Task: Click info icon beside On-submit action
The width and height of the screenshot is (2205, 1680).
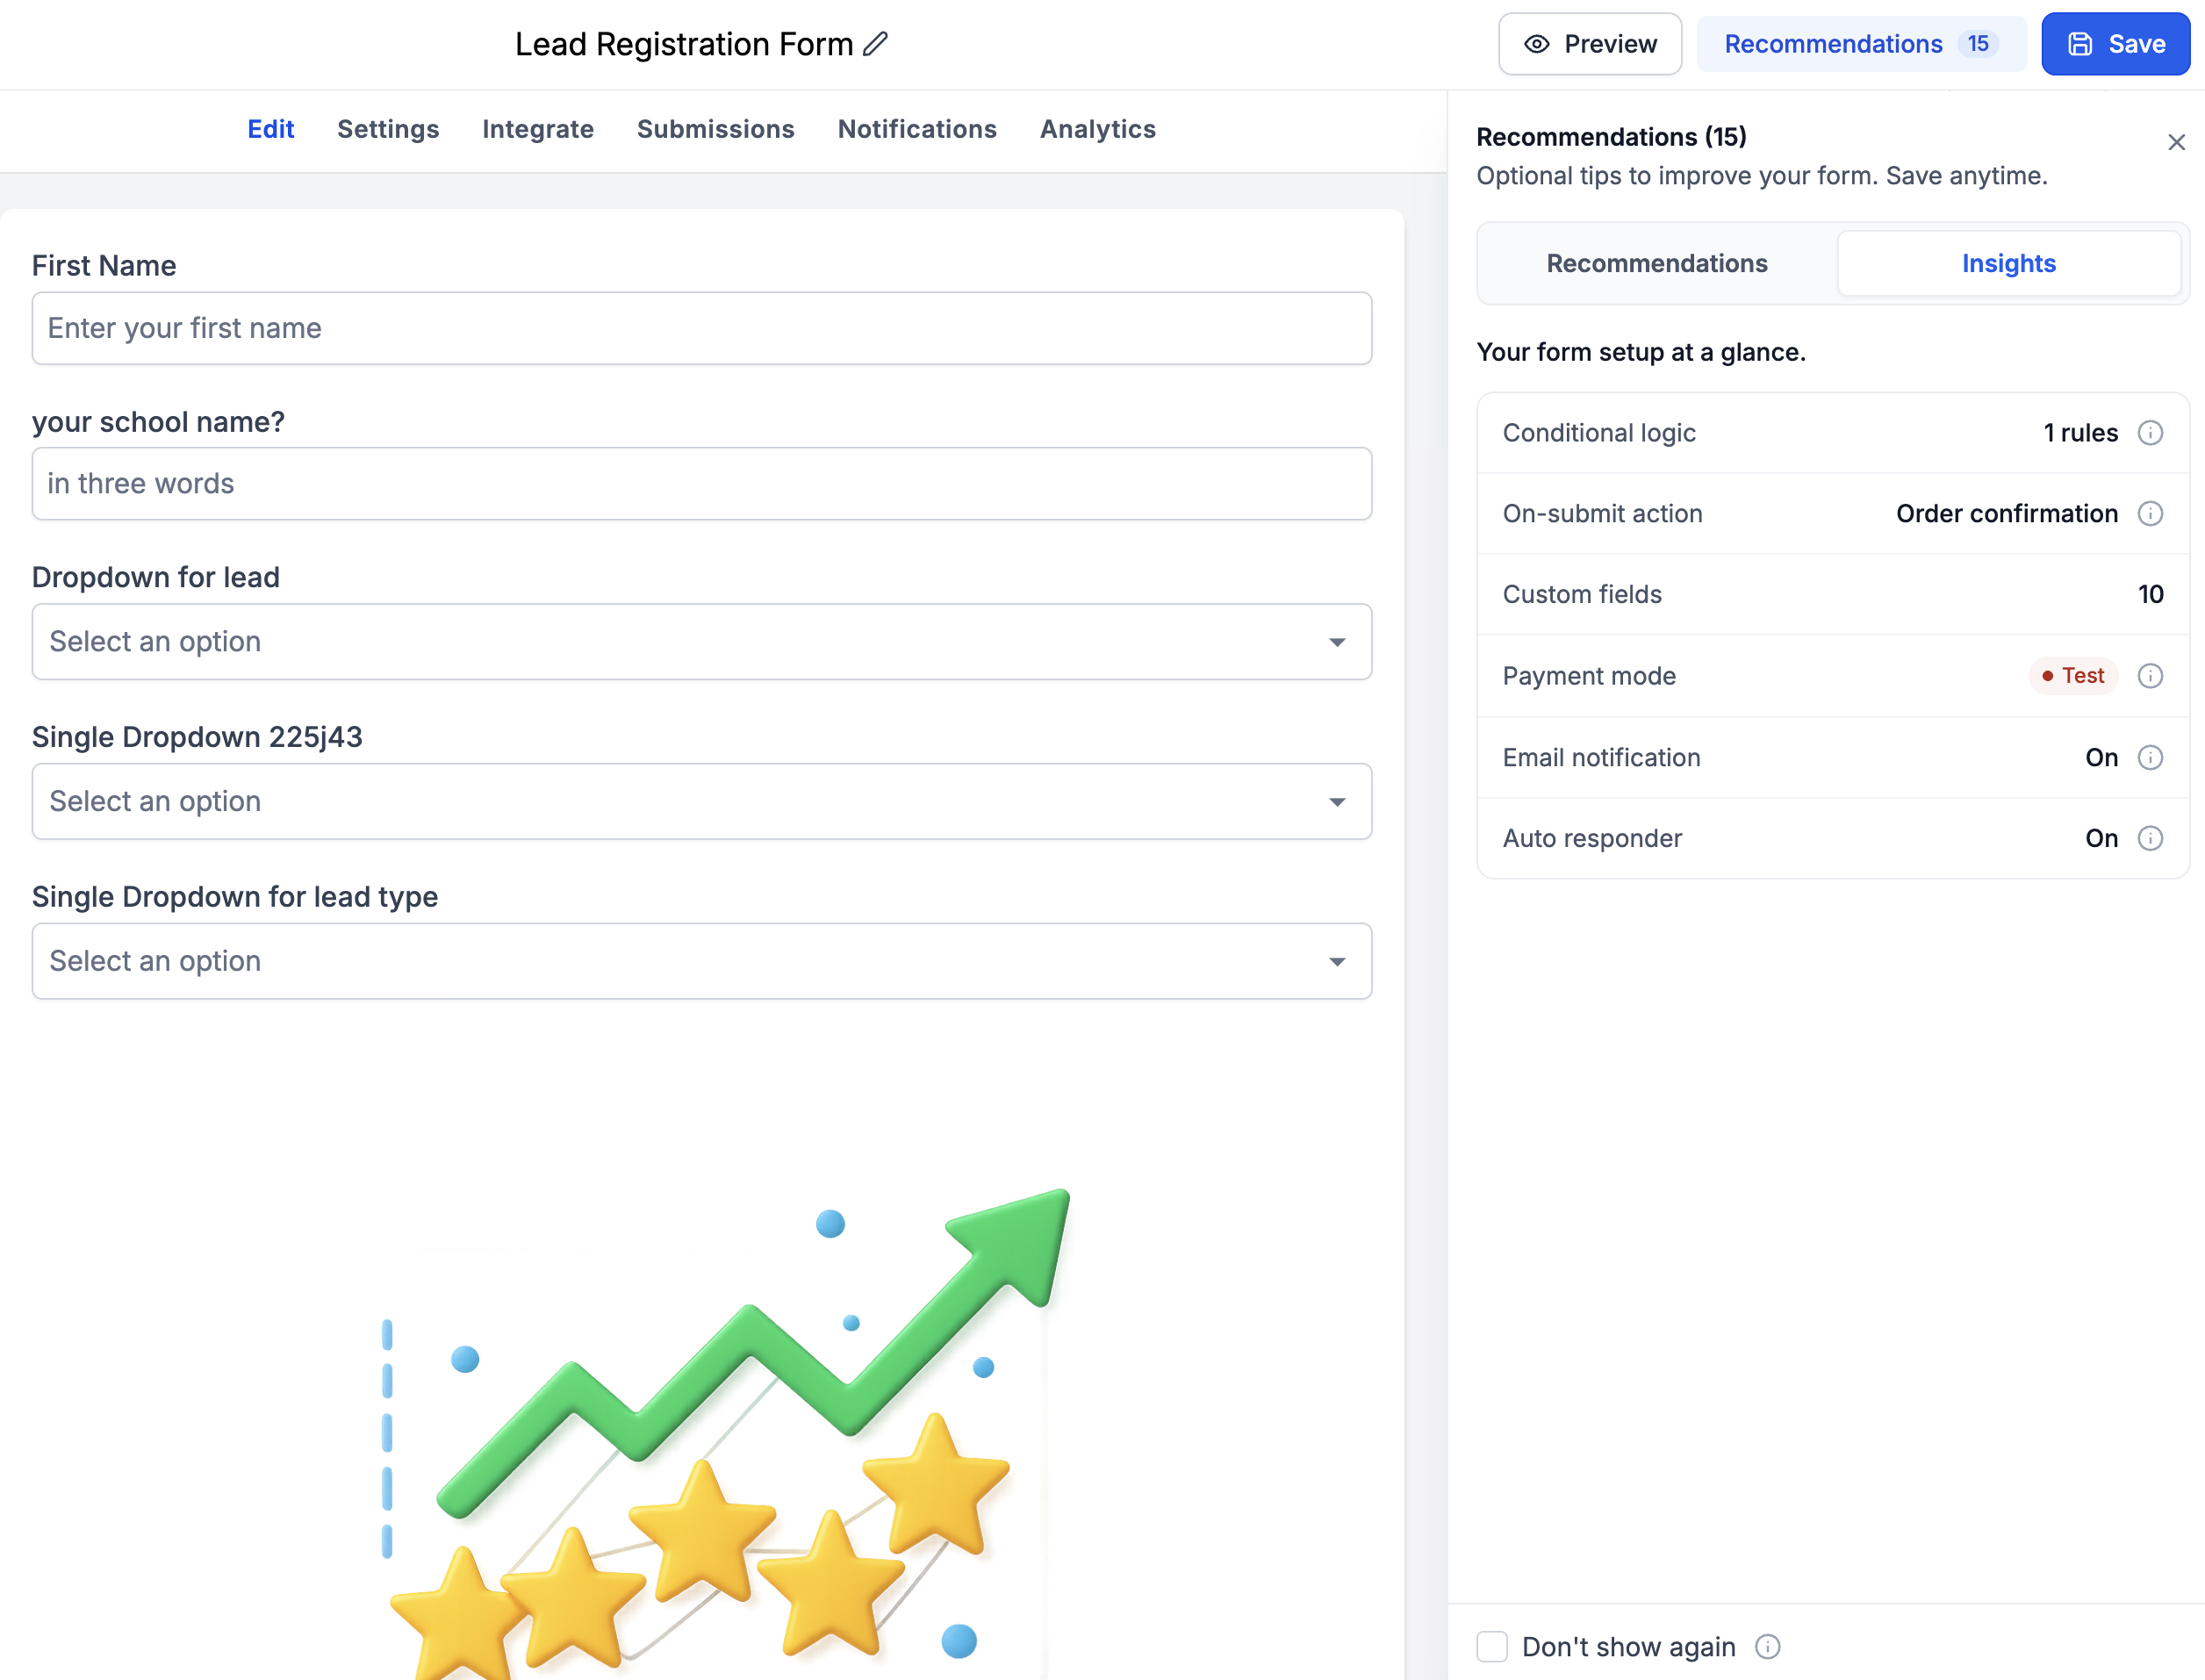Action: [x=2150, y=514]
